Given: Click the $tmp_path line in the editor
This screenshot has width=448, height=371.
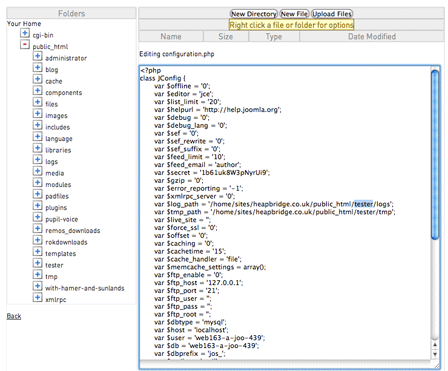Looking at the screenshot, I should pos(275,212).
